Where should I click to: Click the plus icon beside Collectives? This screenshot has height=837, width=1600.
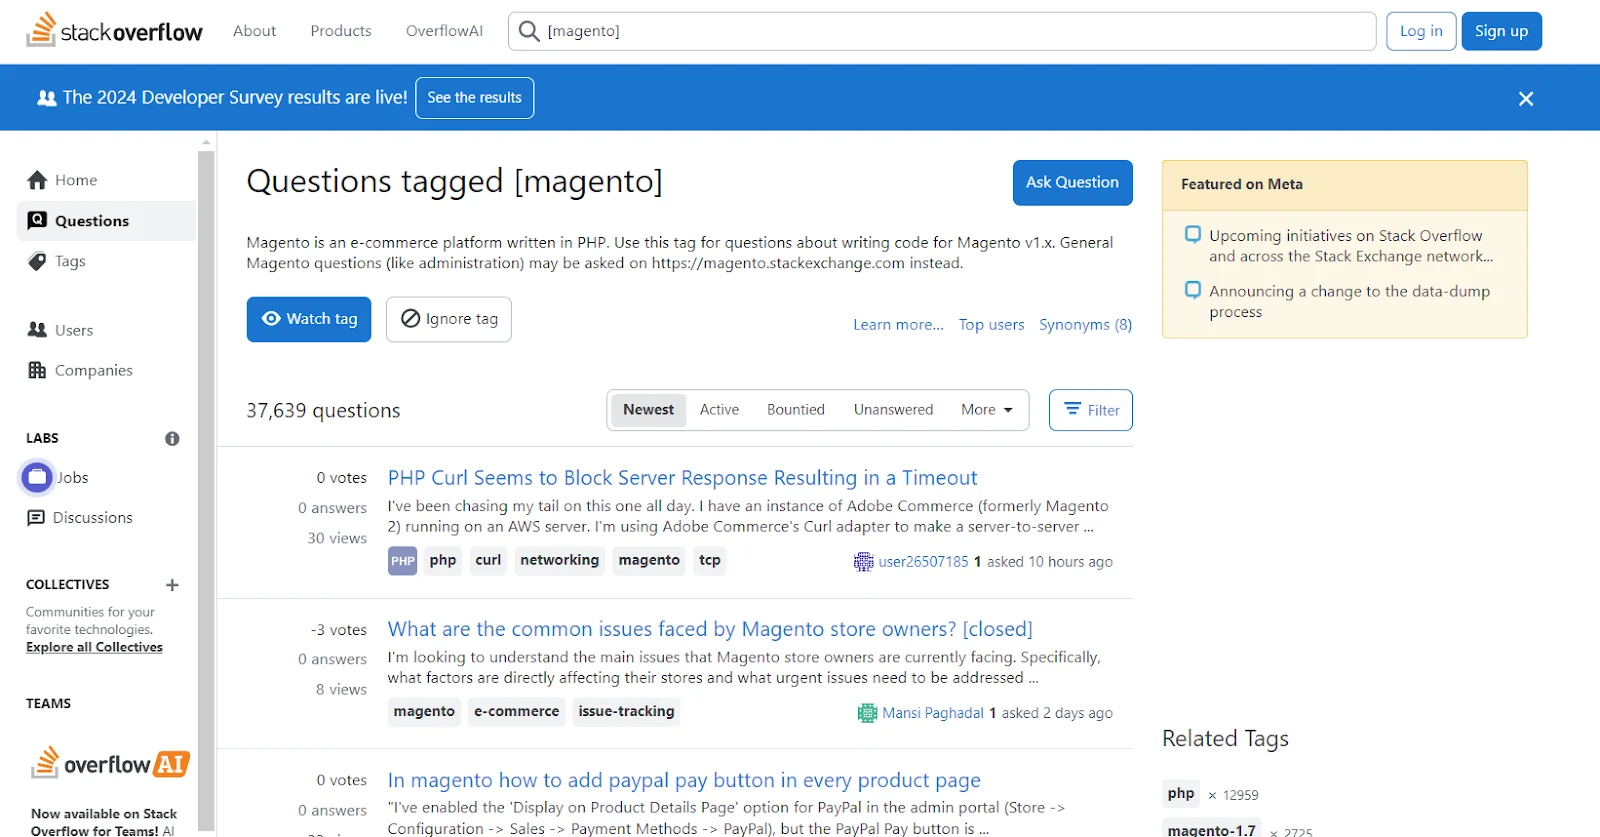point(172,585)
